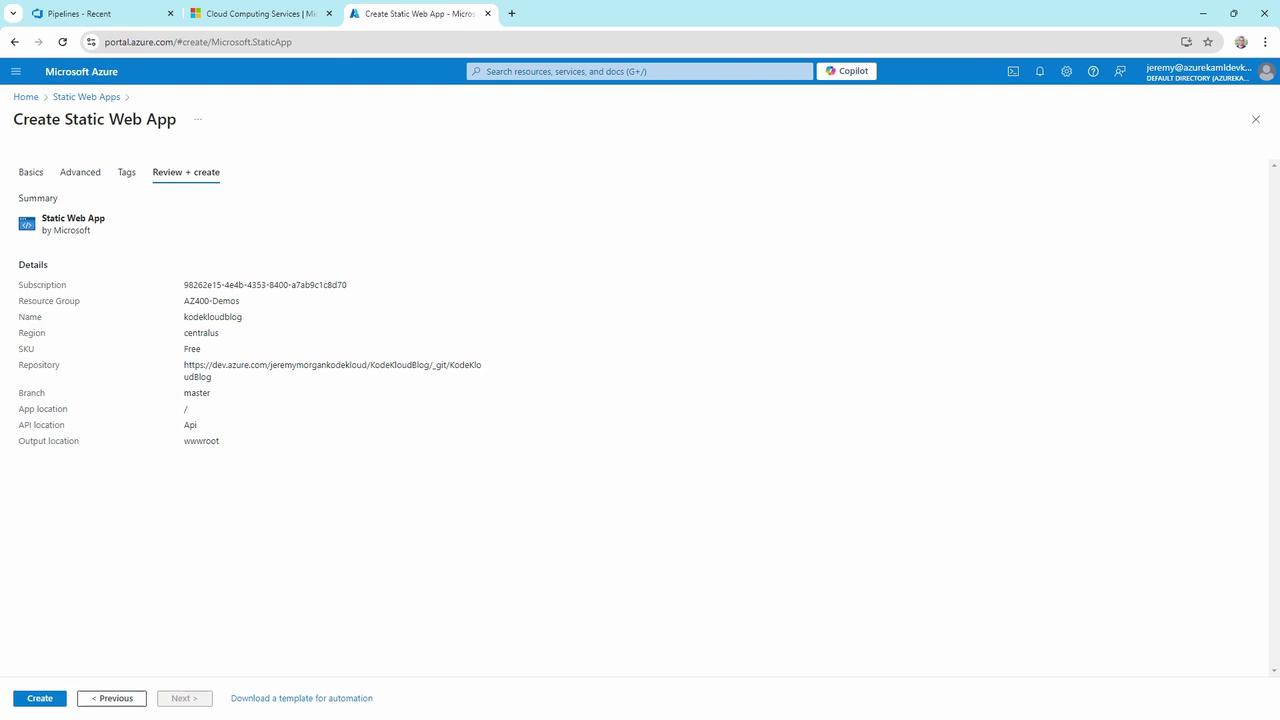Viewport: 1280px width, 720px height.
Task: Close the Create Static Web App blade
Action: pyautogui.click(x=1256, y=119)
